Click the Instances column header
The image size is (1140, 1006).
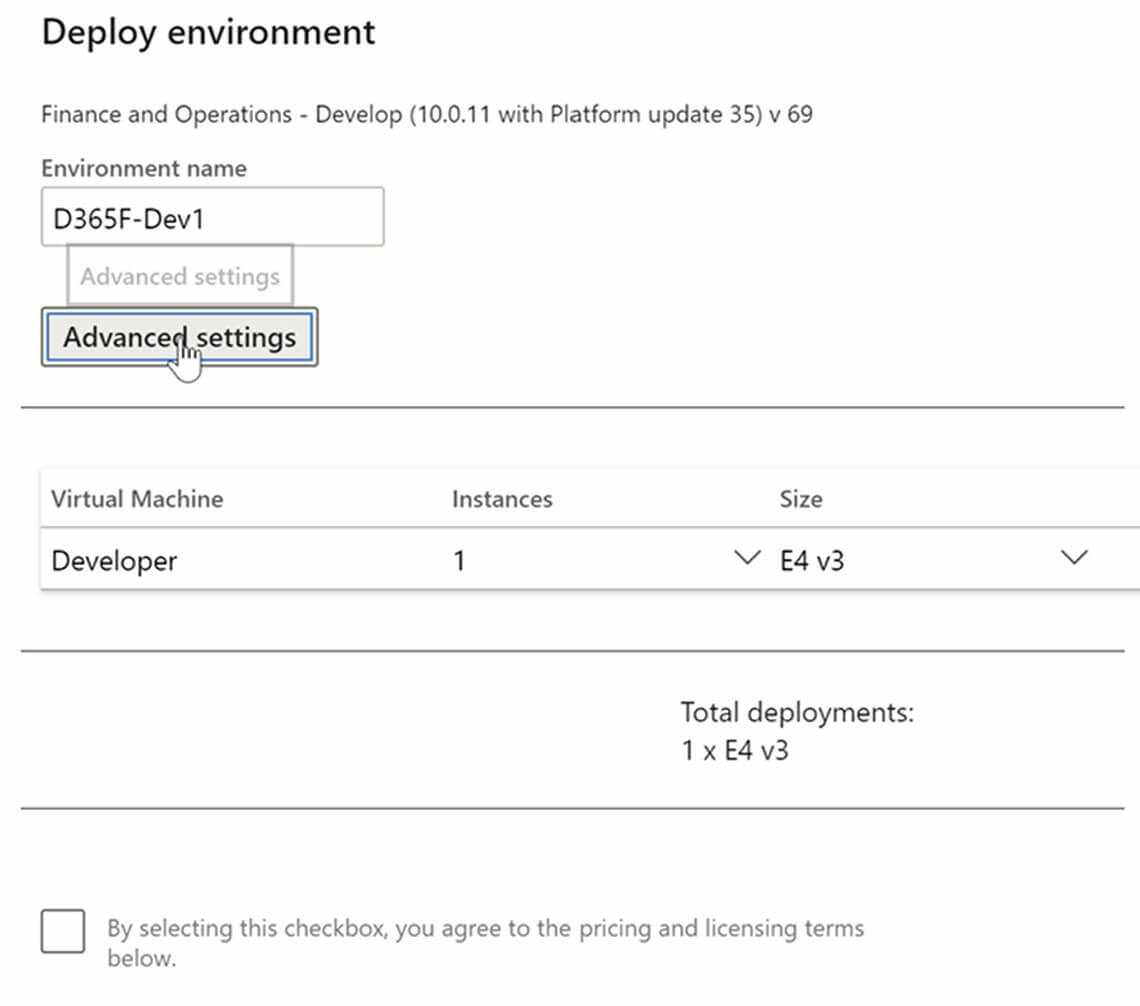pyautogui.click(x=502, y=499)
